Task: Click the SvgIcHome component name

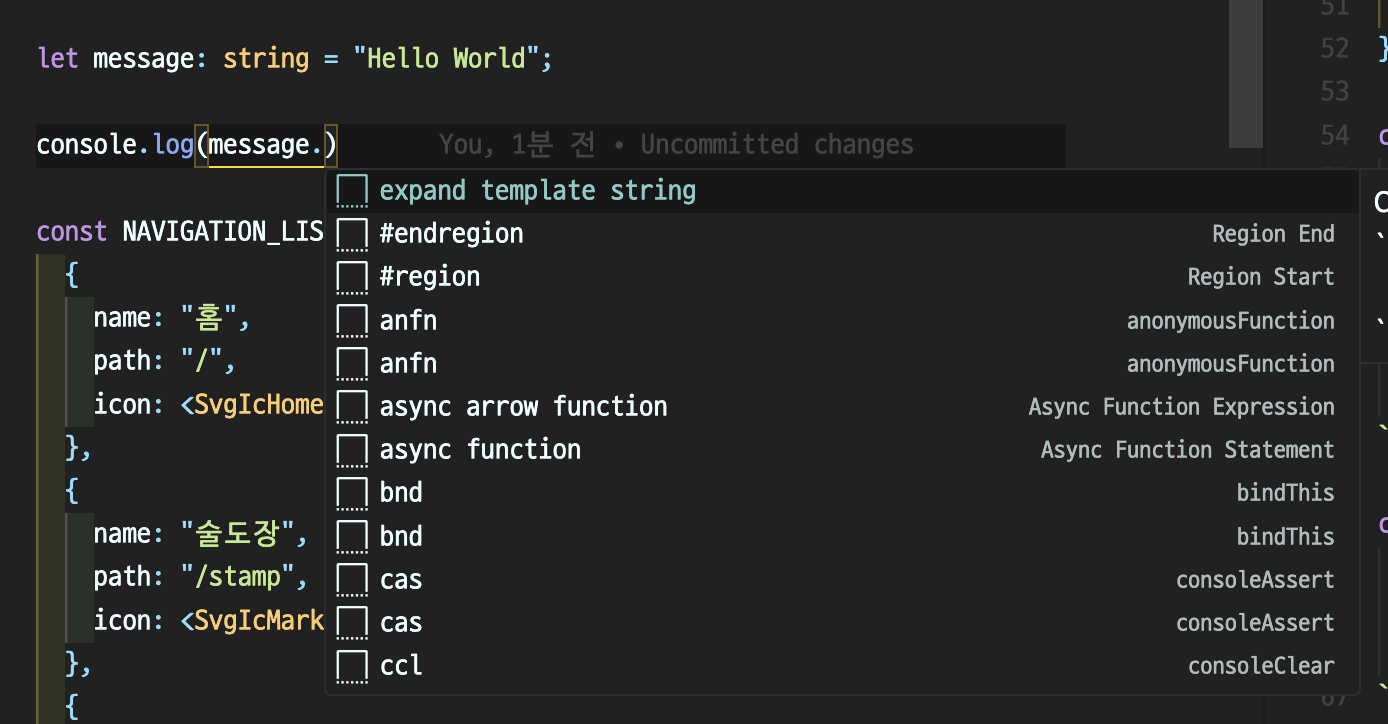Action: [x=258, y=404]
